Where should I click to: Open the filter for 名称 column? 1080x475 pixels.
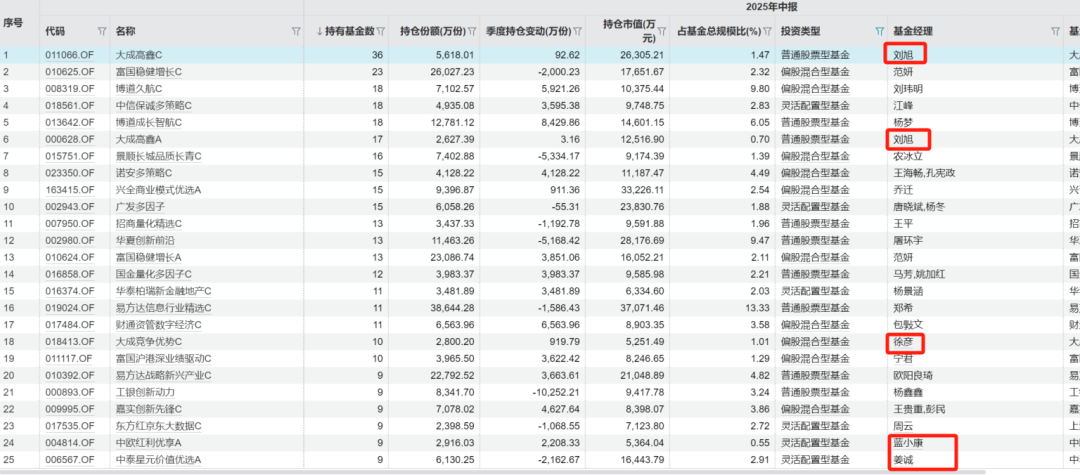[294, 31]
